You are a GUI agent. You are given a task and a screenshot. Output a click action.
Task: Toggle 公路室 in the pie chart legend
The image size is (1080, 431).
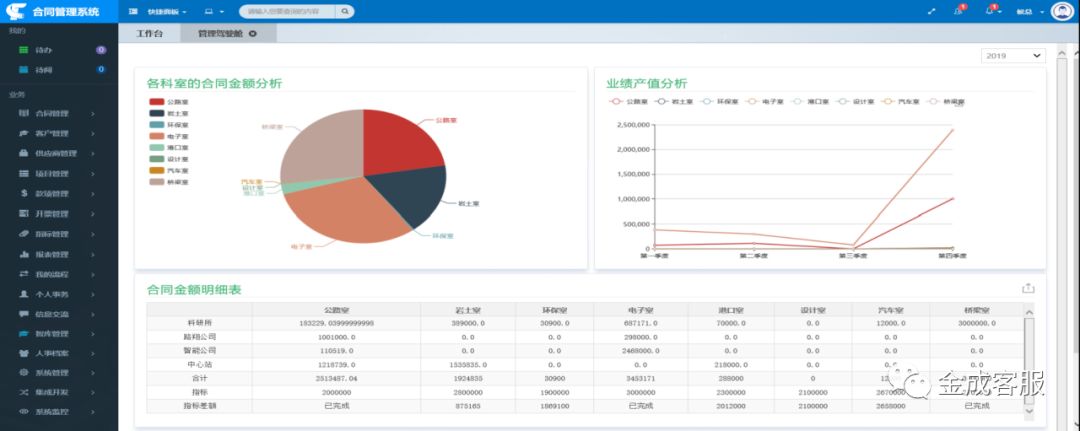click(169, 102)
